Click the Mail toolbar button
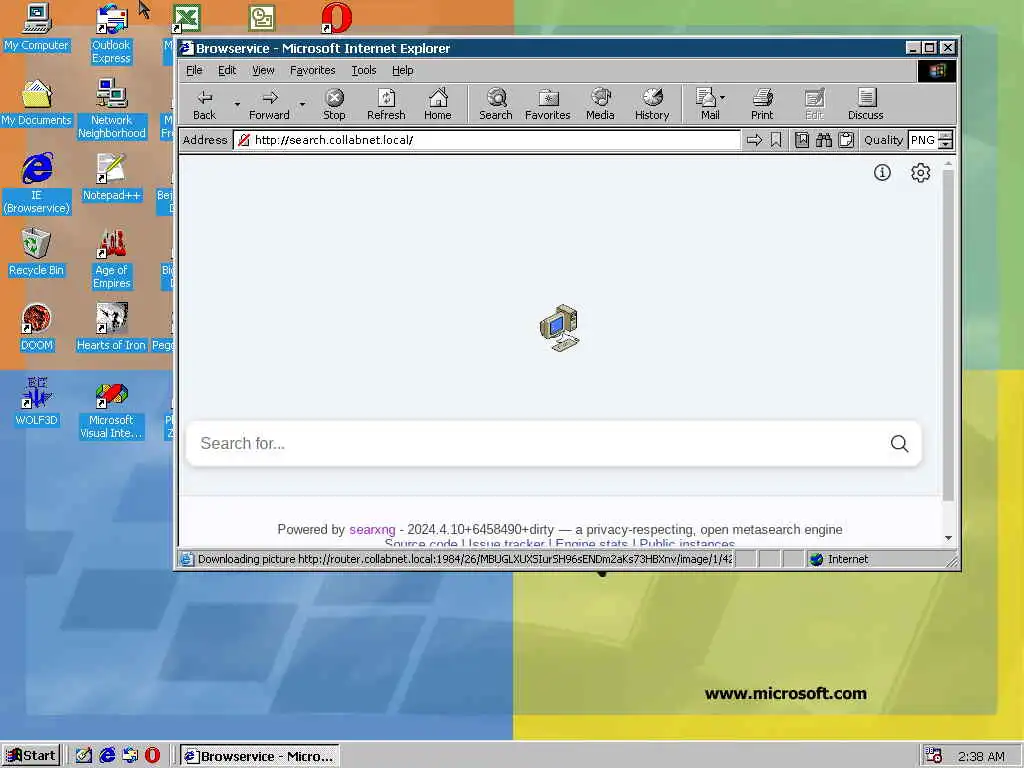The height and width of the screenshot is (768, 1024). (x=707, y=104)
